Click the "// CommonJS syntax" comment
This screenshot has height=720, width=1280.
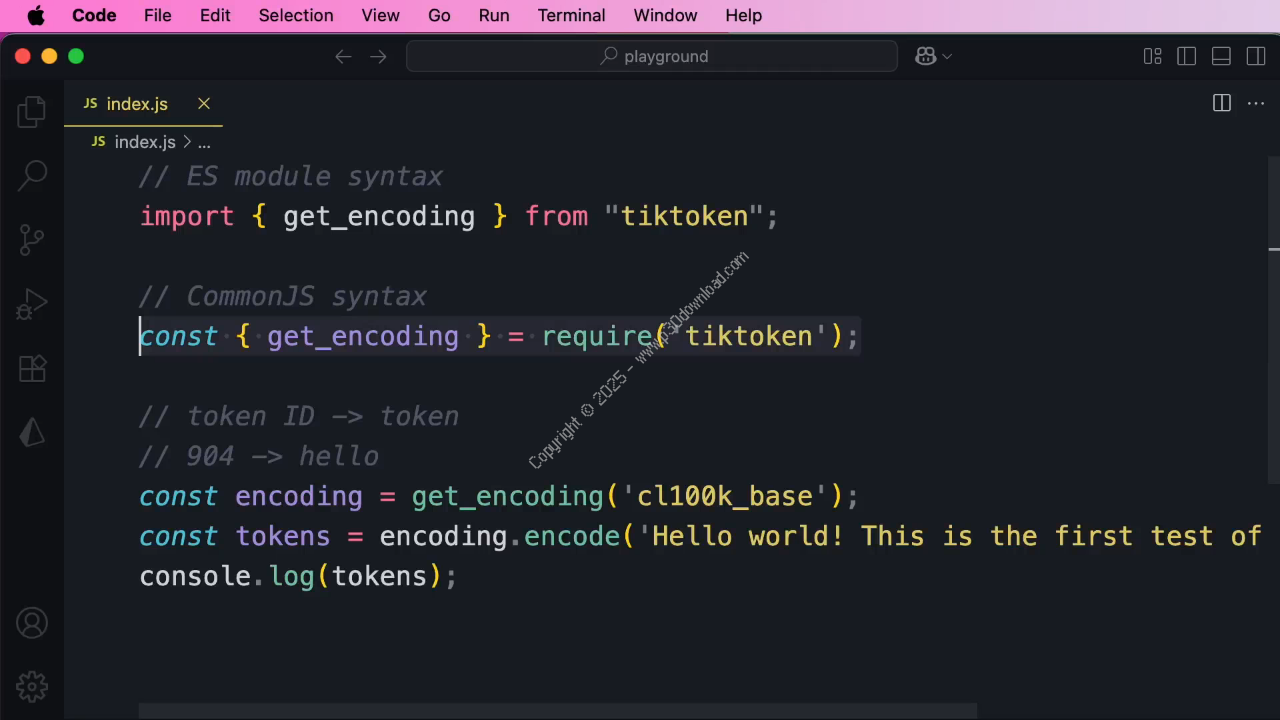[283, 297]
